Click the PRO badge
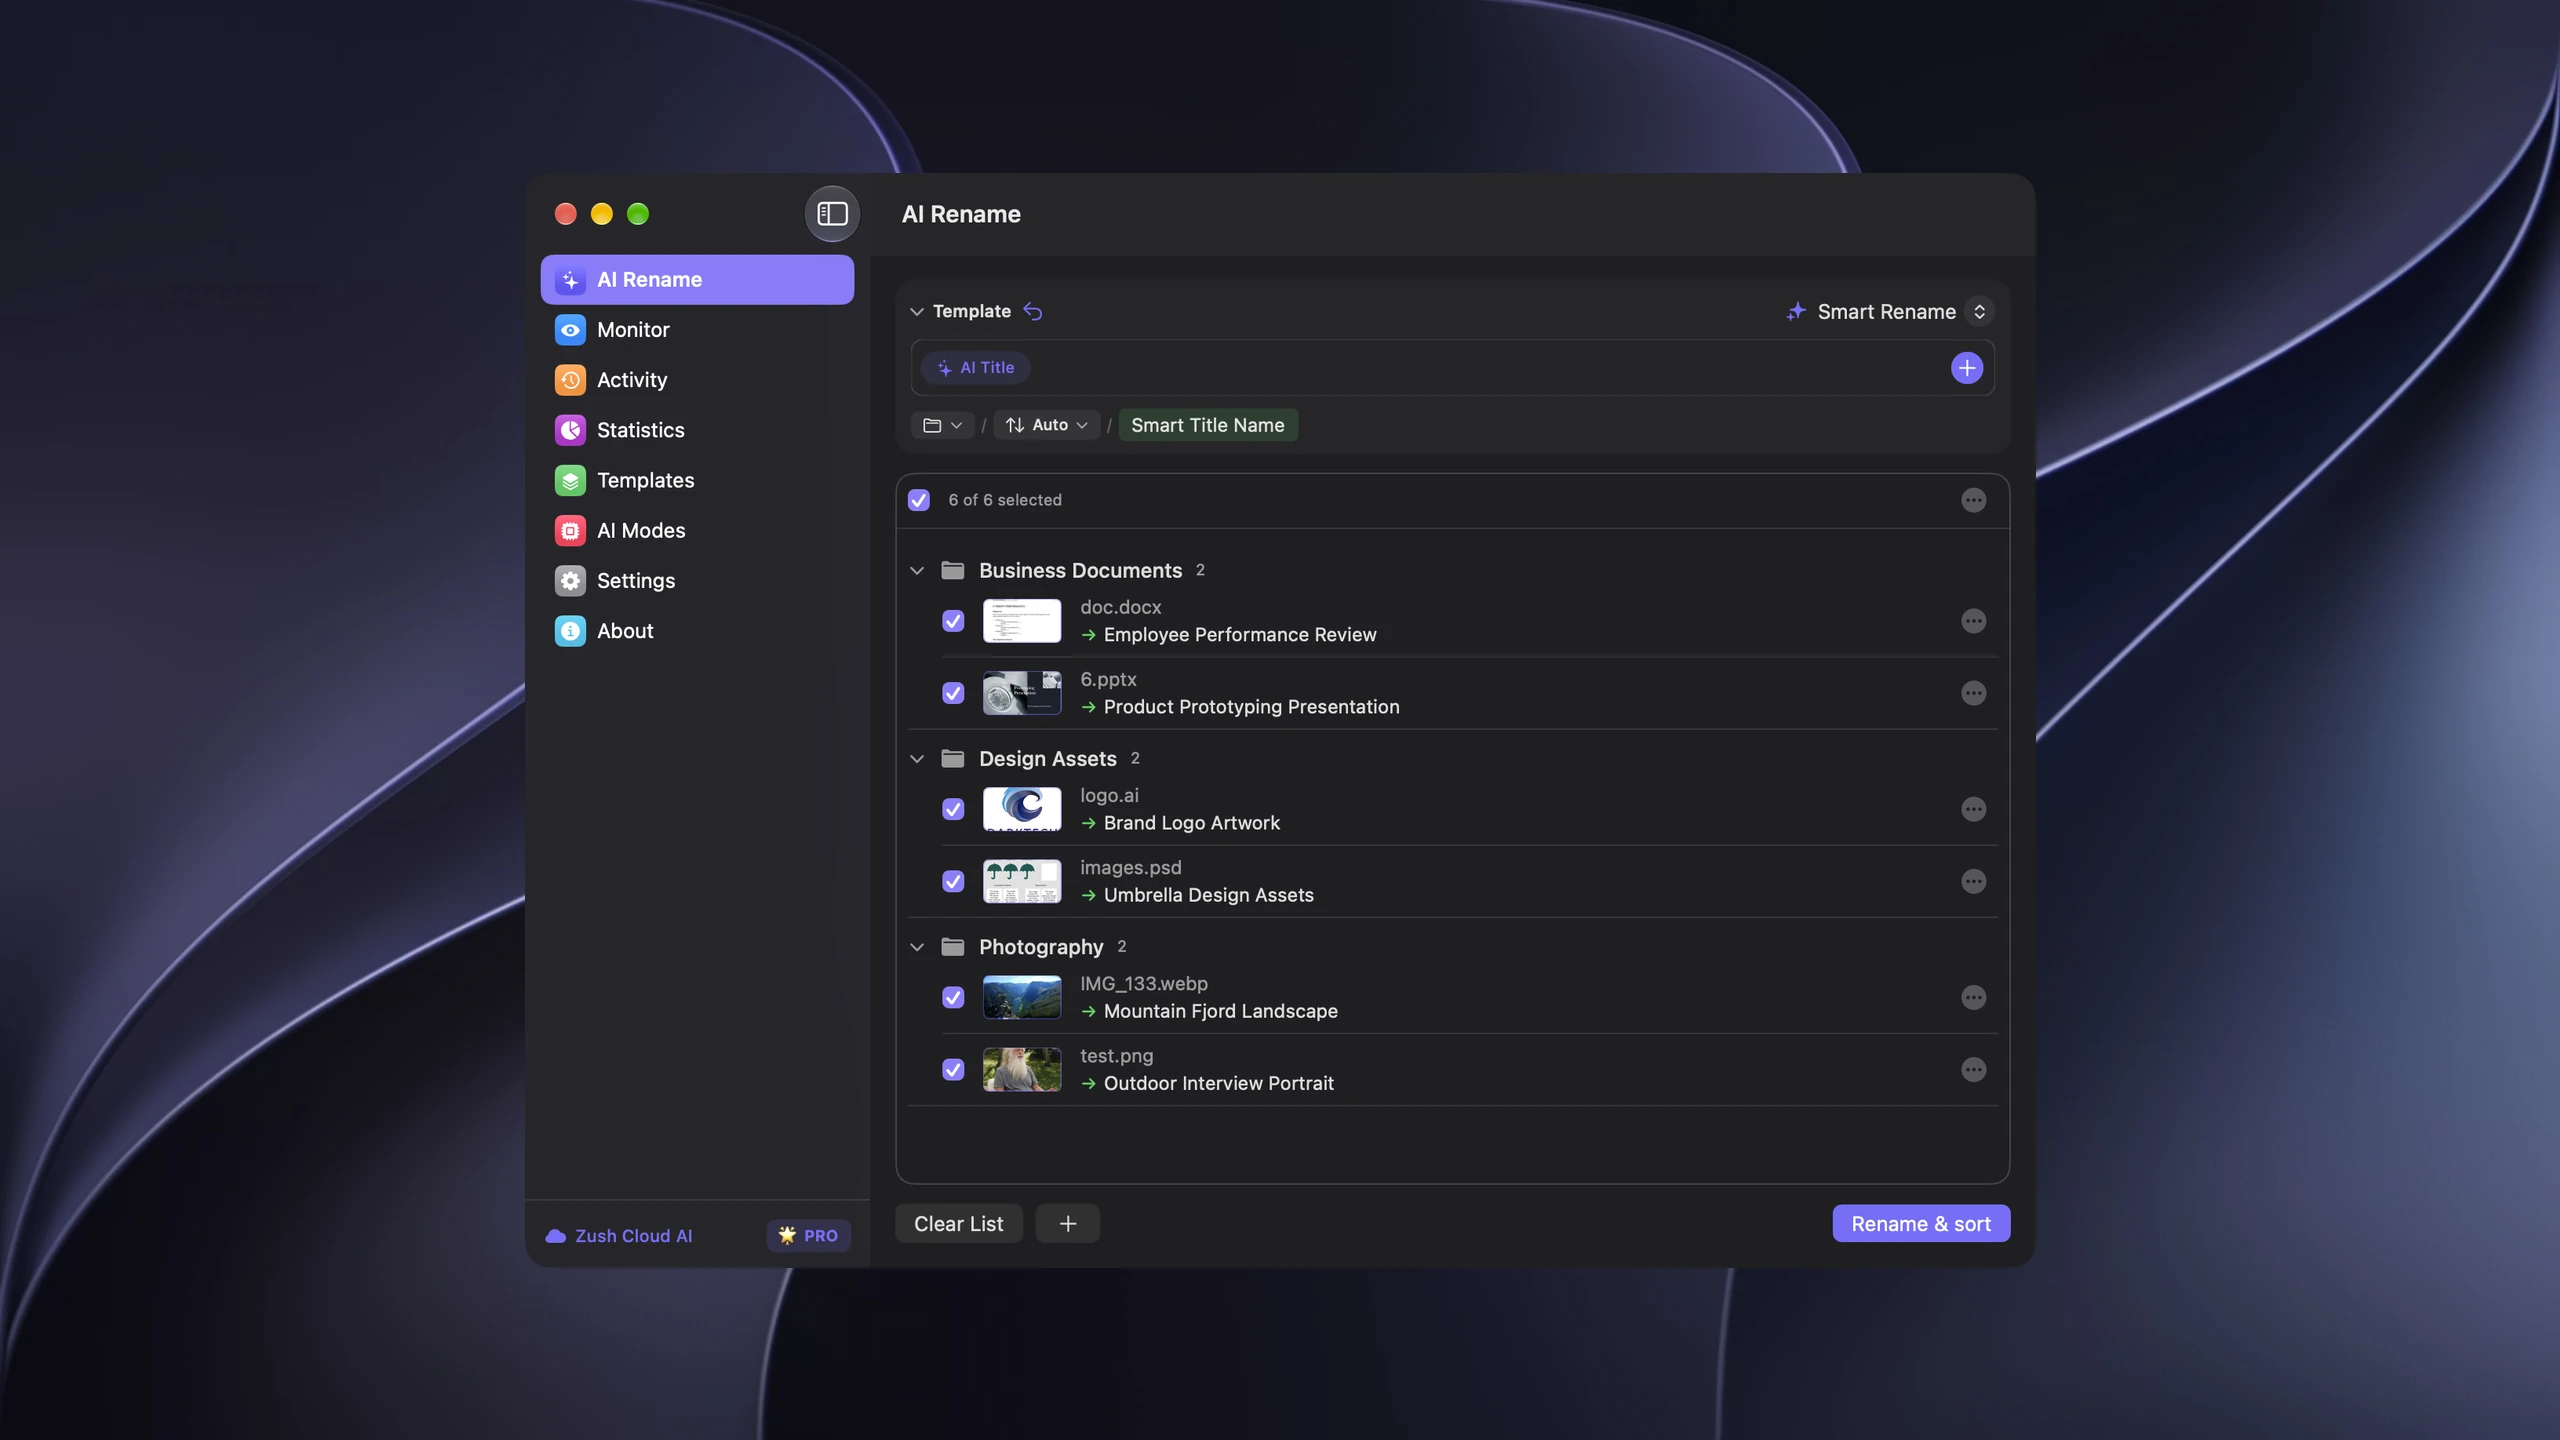Image resolution: width=2560 pixels, height=1440 pixels. (x=809, y=1236)
